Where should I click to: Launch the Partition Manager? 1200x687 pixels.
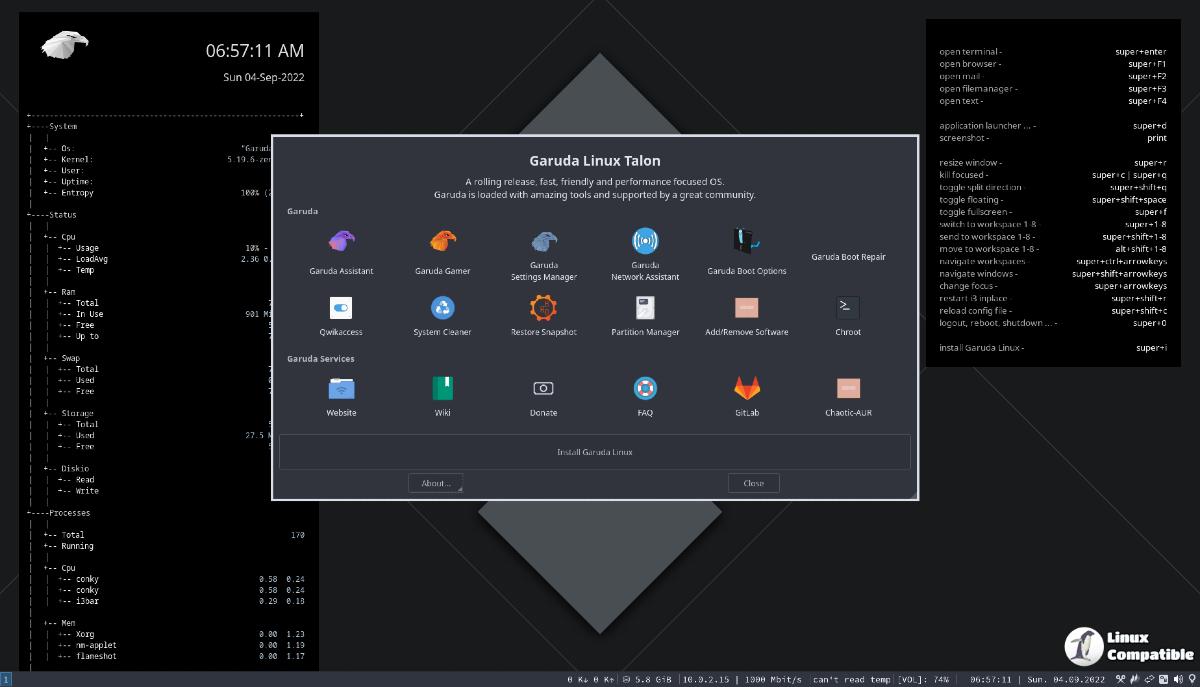pos(645,315)
